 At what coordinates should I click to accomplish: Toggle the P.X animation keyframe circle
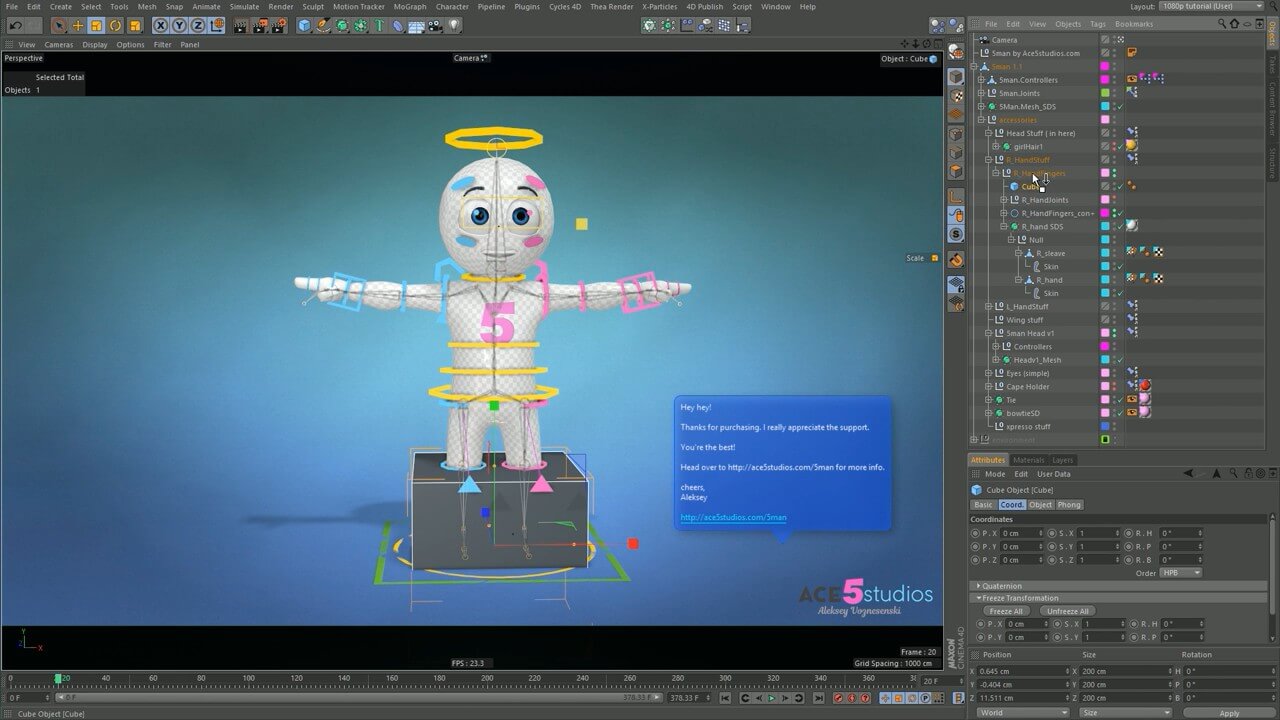click(x=975, y=533)
